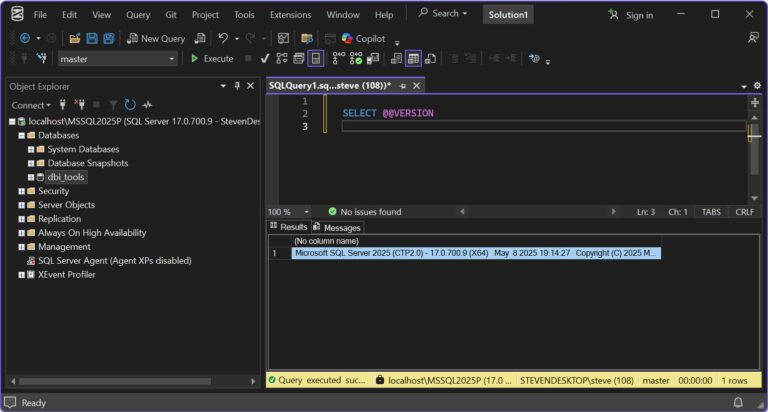This screenshot has width=768, height=412.
Task: Refresh the Object Explorer tree
Action: point(130,105)
